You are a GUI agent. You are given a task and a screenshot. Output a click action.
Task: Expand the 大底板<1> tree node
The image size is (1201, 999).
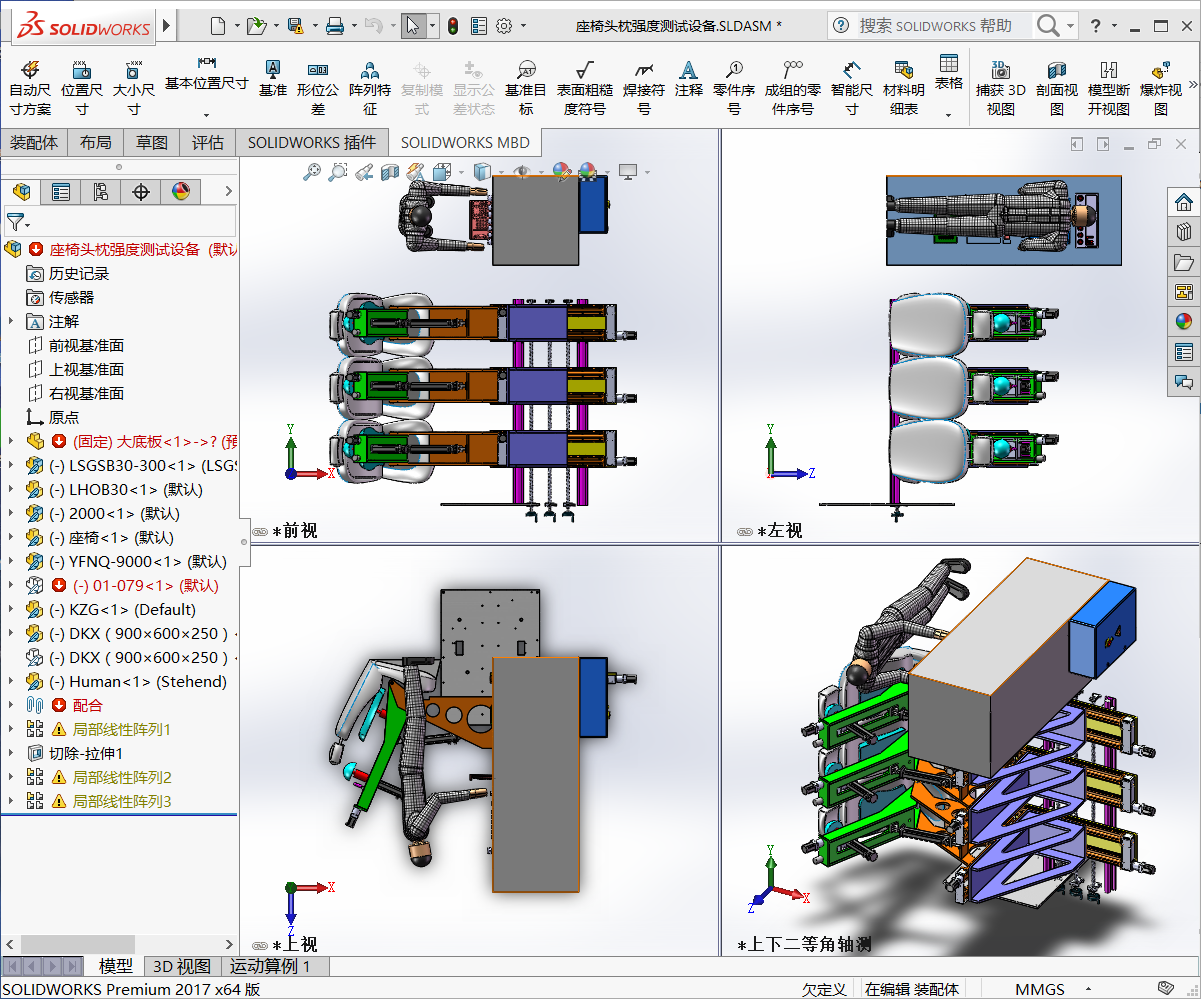tap(11, 441)
